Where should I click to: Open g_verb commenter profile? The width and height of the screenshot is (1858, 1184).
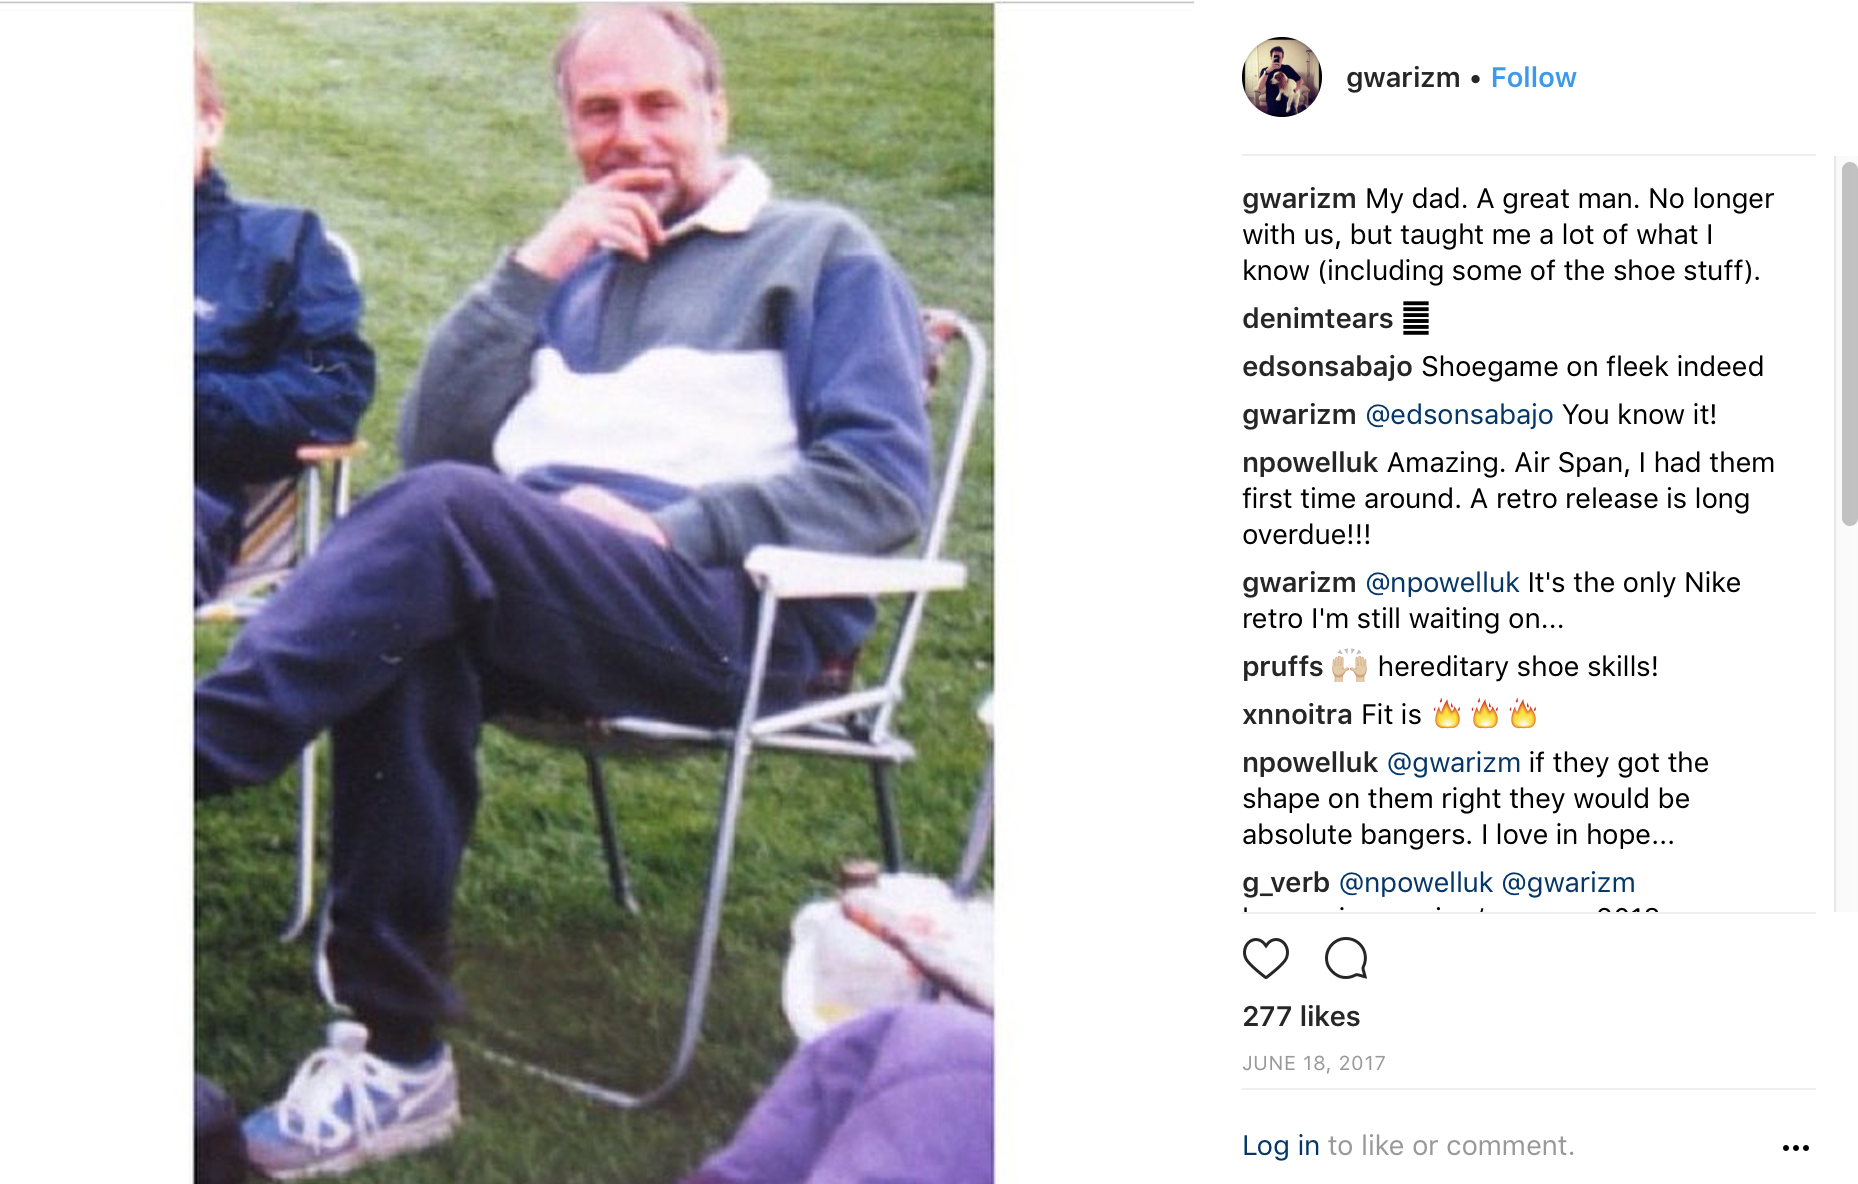click(x=1286, y=882)
